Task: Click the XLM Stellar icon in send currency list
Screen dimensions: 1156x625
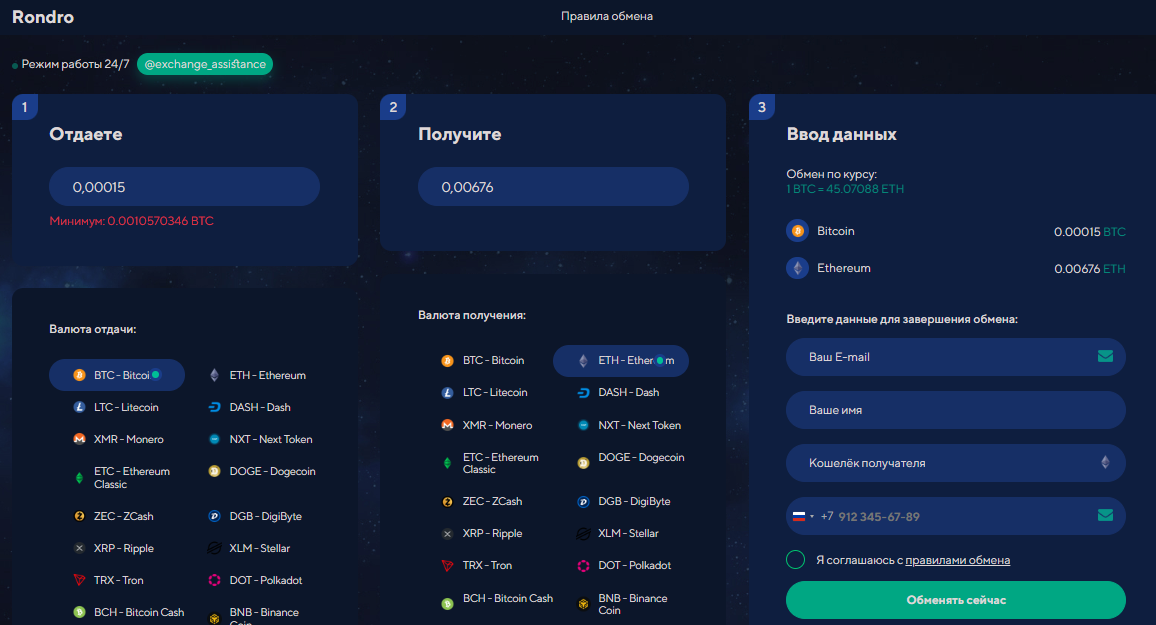Action: coord(215,548)
